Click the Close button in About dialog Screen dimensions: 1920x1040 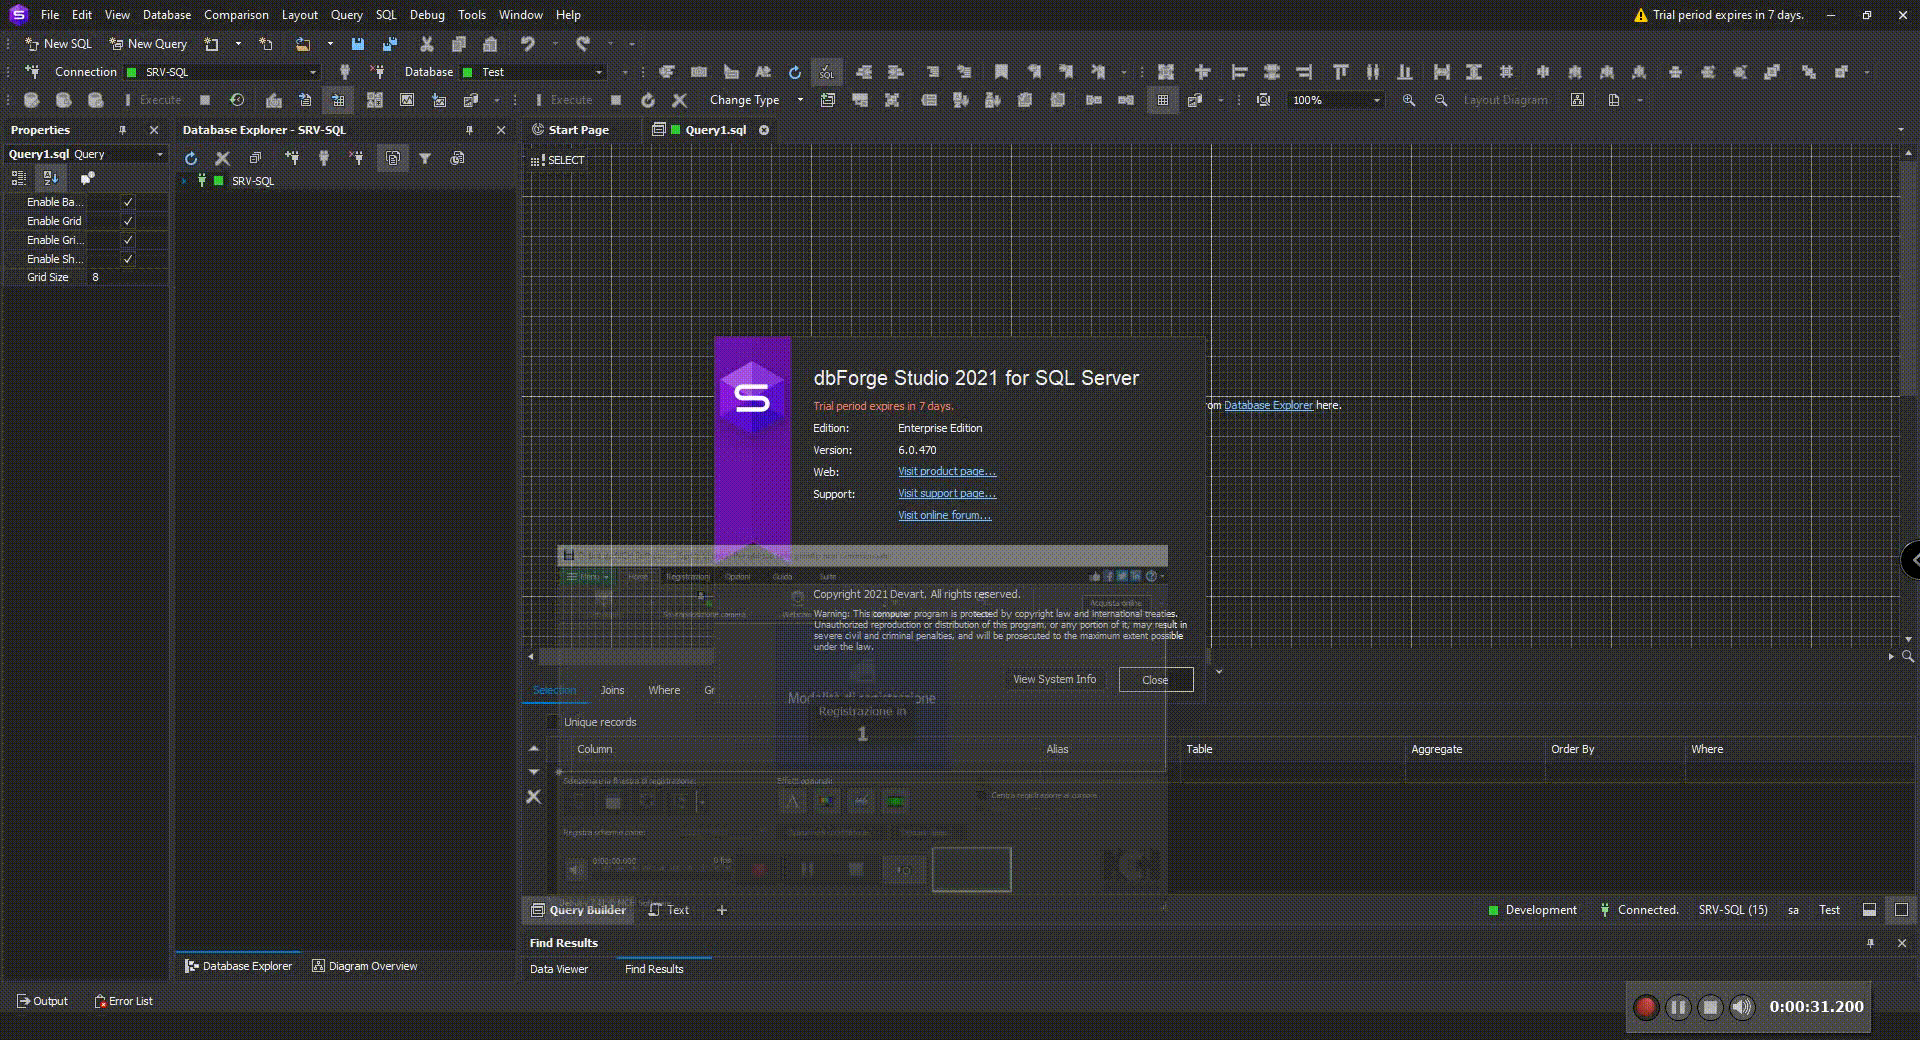(x=1155, y=680)
